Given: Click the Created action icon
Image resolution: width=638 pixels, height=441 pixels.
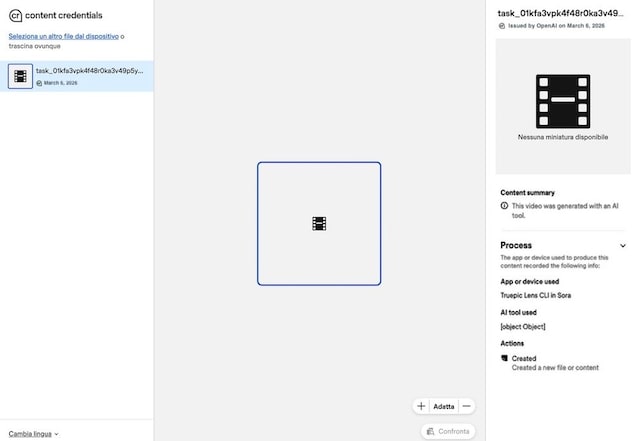Looking at the screenshot, I should (504, 358).
